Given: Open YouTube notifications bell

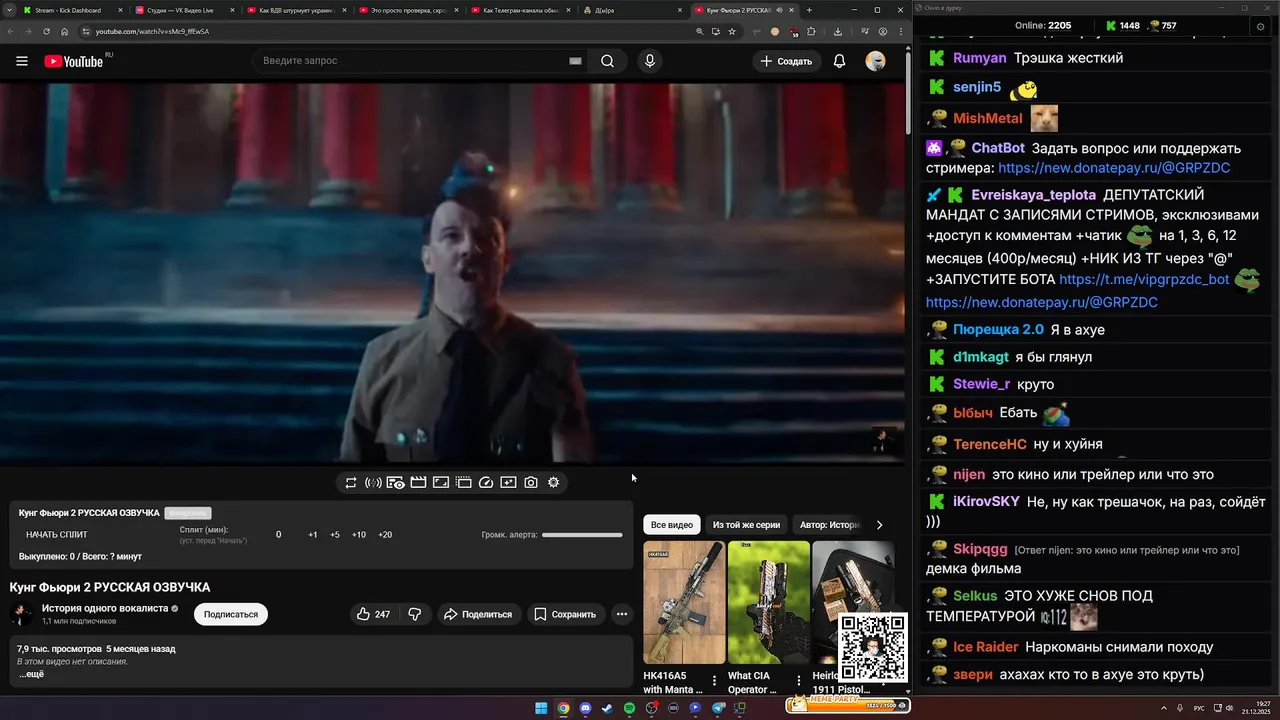Looking at the screenshot, I should (x=839, y=61).
